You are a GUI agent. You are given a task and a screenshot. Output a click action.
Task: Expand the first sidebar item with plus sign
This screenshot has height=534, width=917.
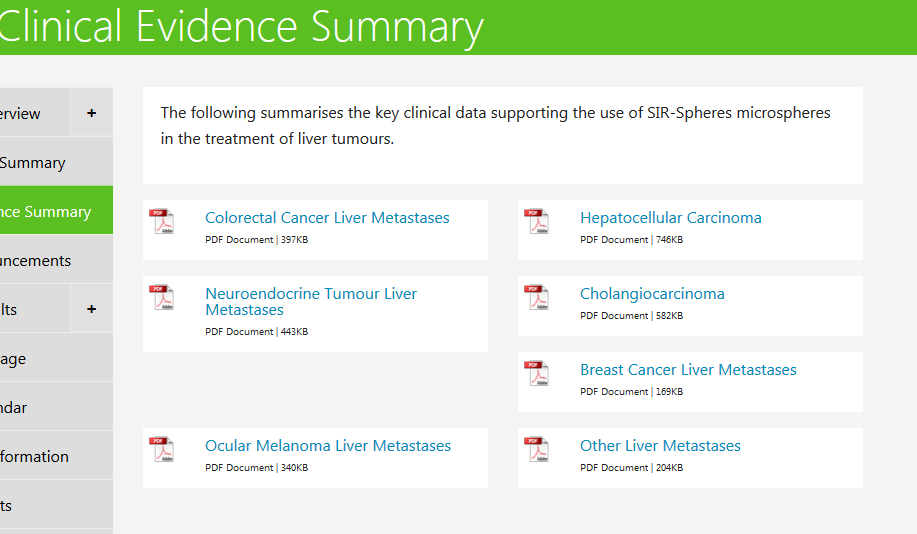tap(92, 113)
